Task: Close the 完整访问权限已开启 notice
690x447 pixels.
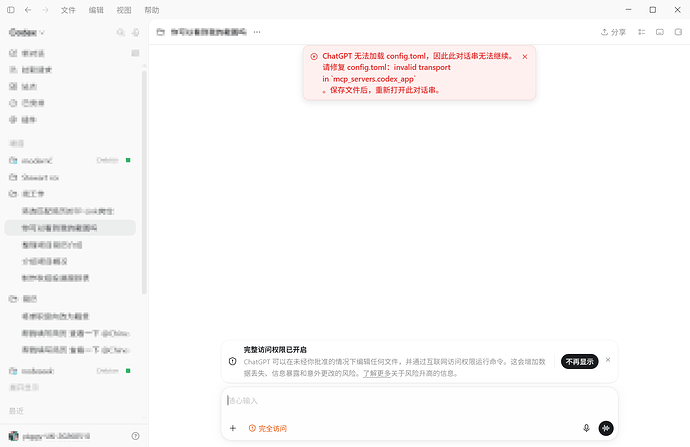Action: [x=608, y=360]
